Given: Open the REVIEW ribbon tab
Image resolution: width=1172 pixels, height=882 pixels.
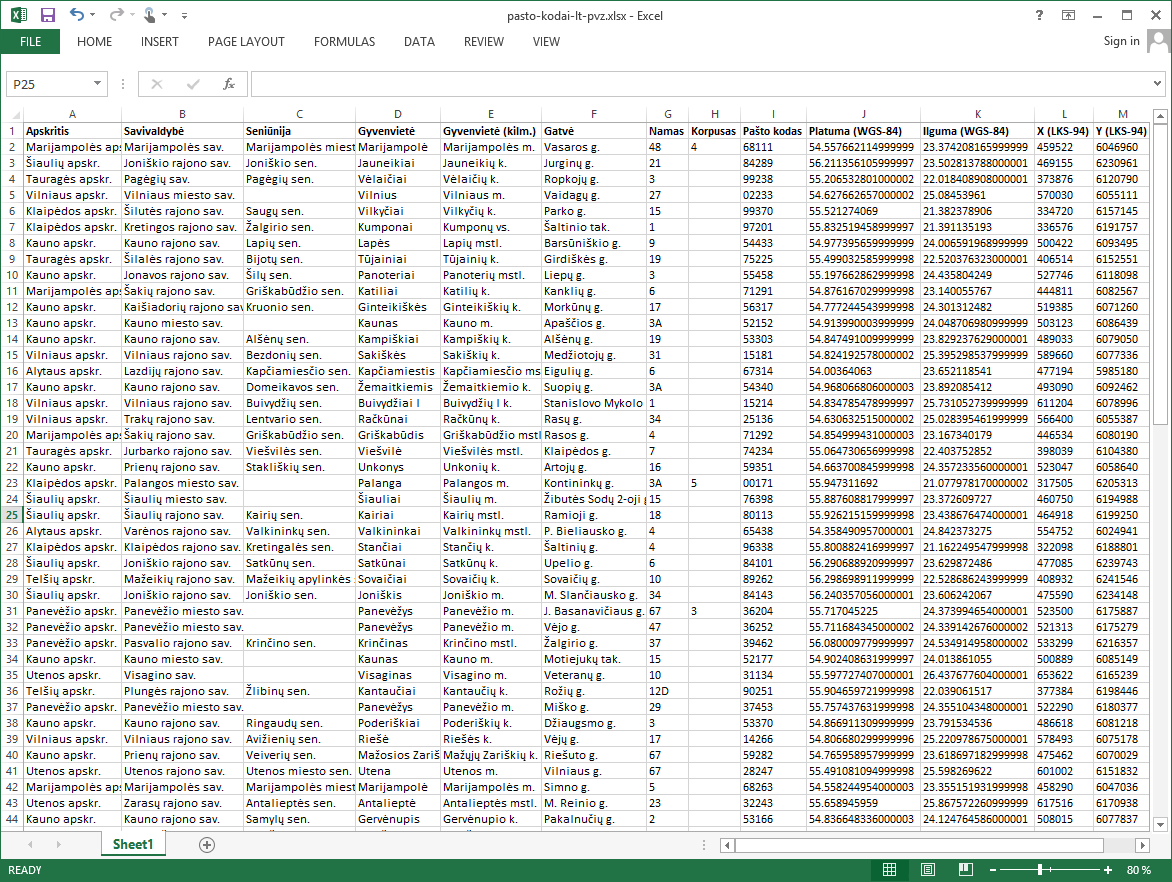Looking at the screenshot, I should (484, 42).
